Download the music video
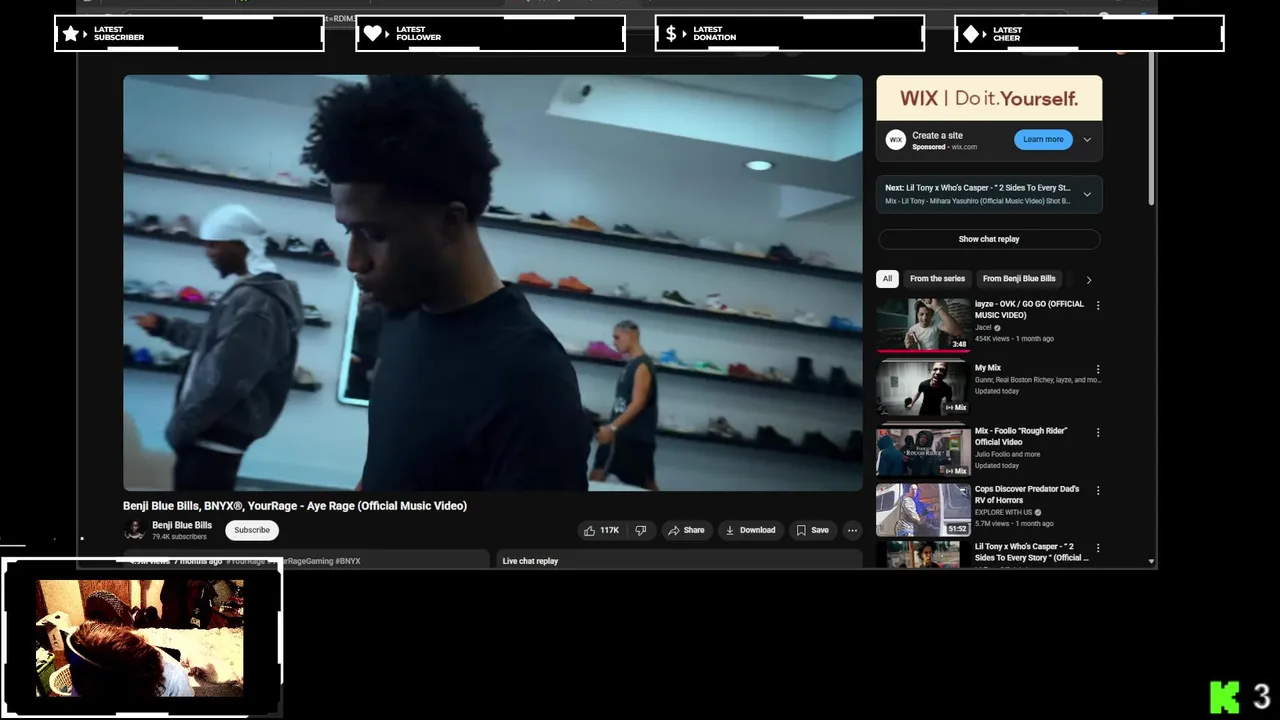 [750, 530]
